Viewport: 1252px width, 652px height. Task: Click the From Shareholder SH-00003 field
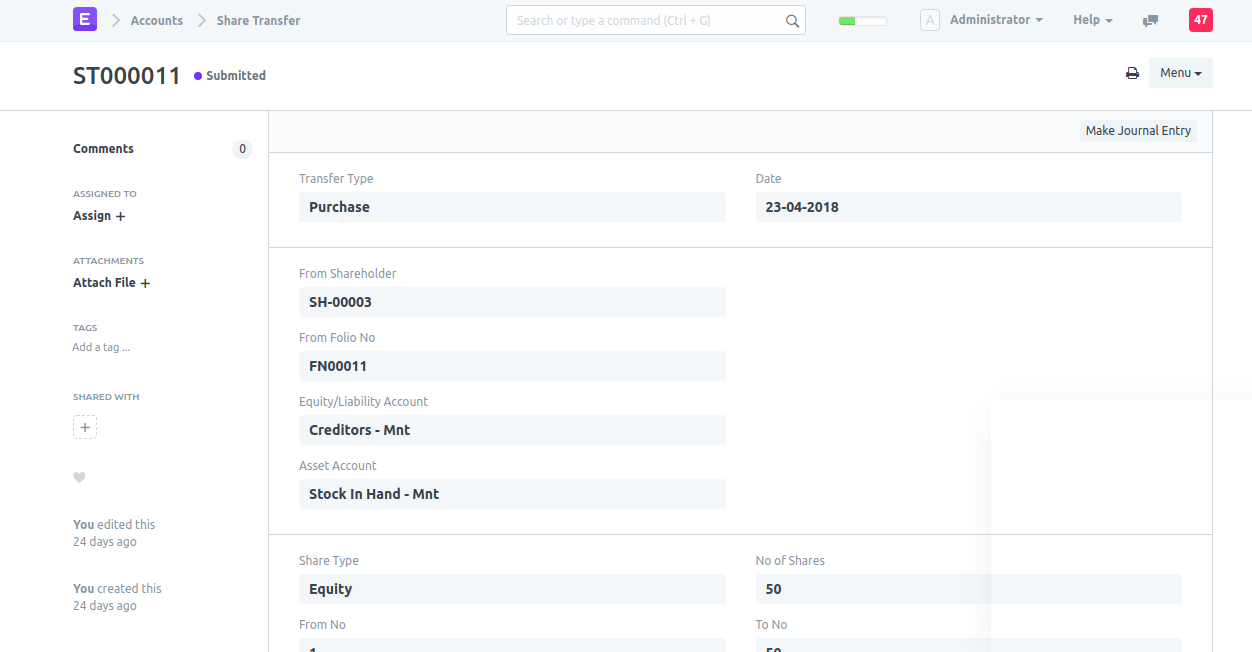(512, 301)
